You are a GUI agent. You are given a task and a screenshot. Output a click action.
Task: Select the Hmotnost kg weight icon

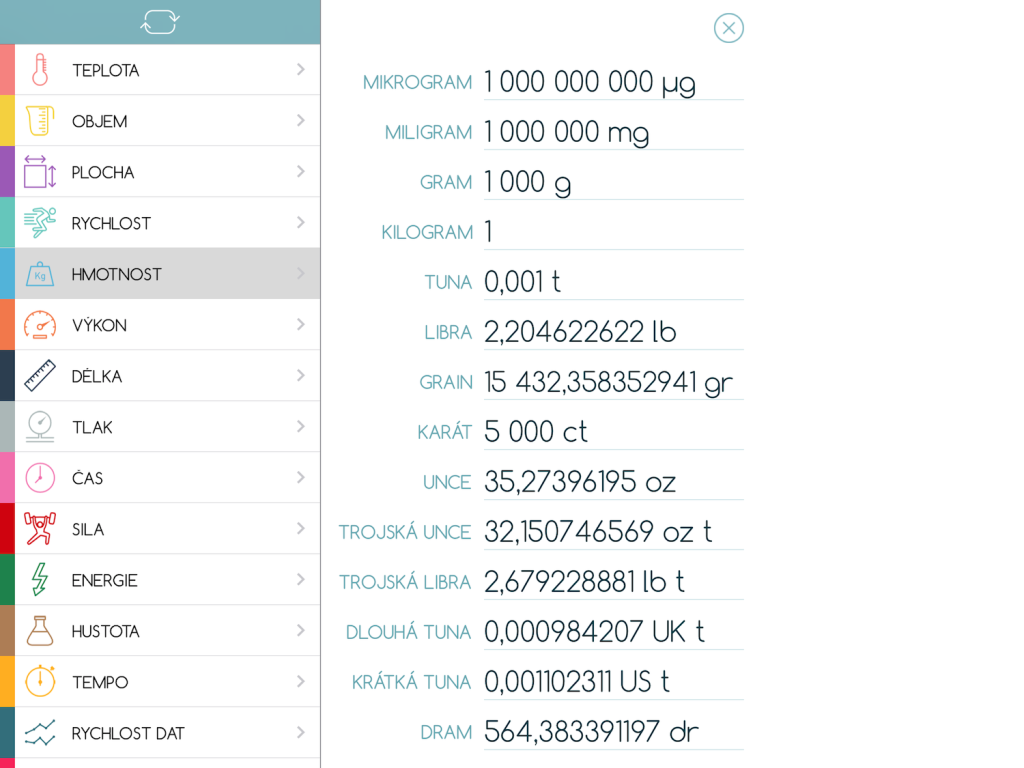(40, 274)
